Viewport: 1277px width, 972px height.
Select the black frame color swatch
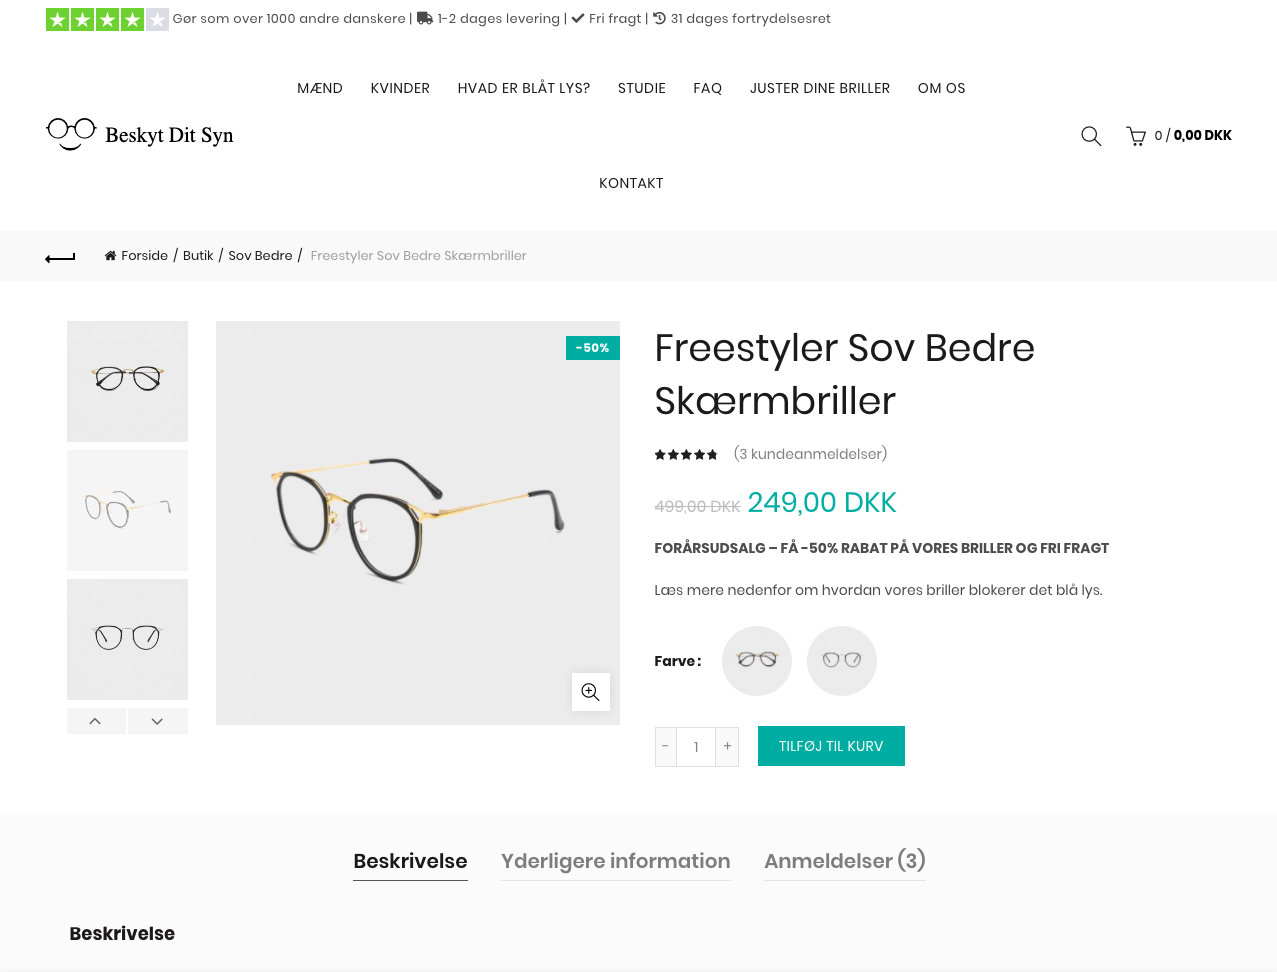(757, 660)
